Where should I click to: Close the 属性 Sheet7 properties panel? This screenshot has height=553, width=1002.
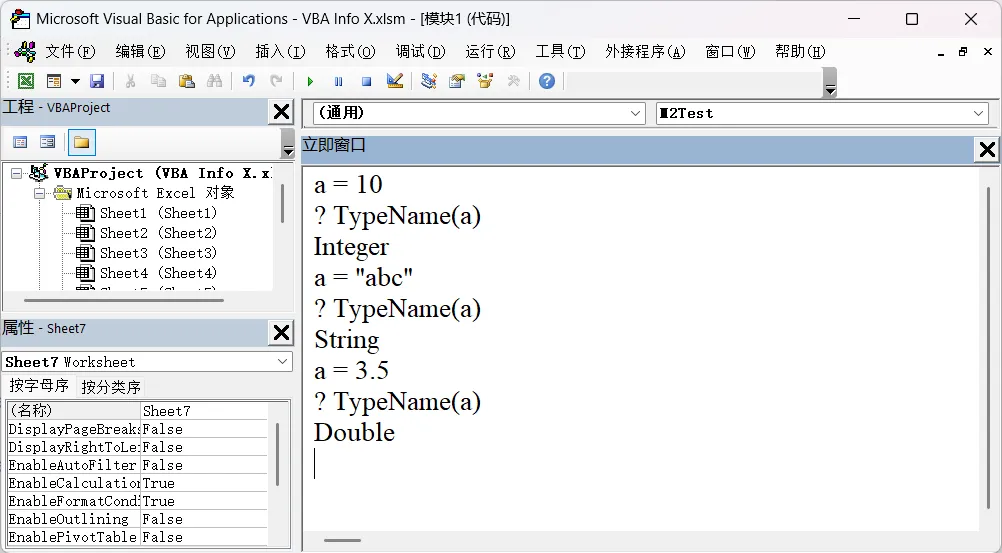pyautogui.click(x=281, y=332)
